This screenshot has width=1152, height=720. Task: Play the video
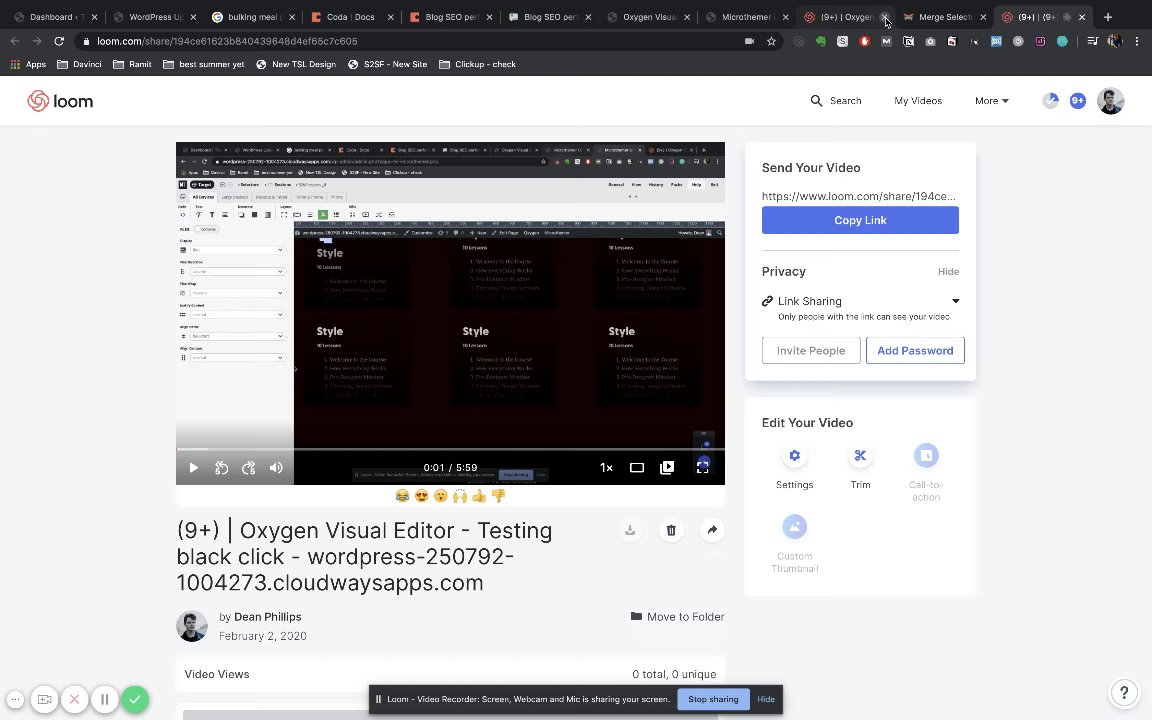coord(193,467)
